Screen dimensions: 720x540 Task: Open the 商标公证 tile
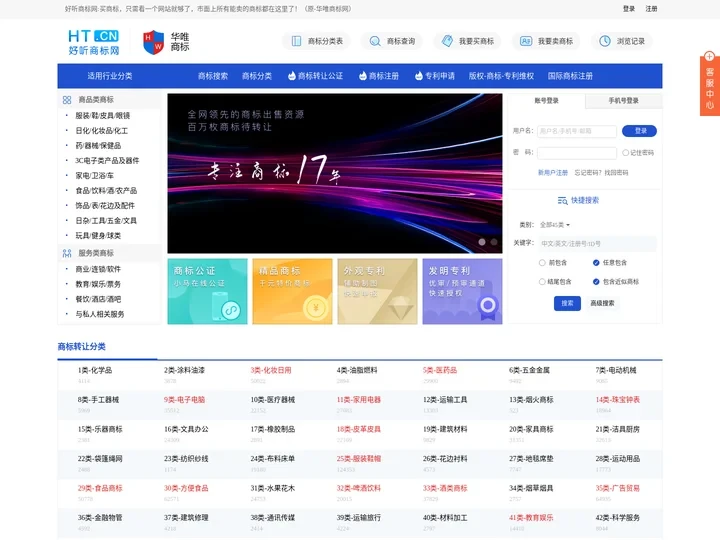point(208,292)
